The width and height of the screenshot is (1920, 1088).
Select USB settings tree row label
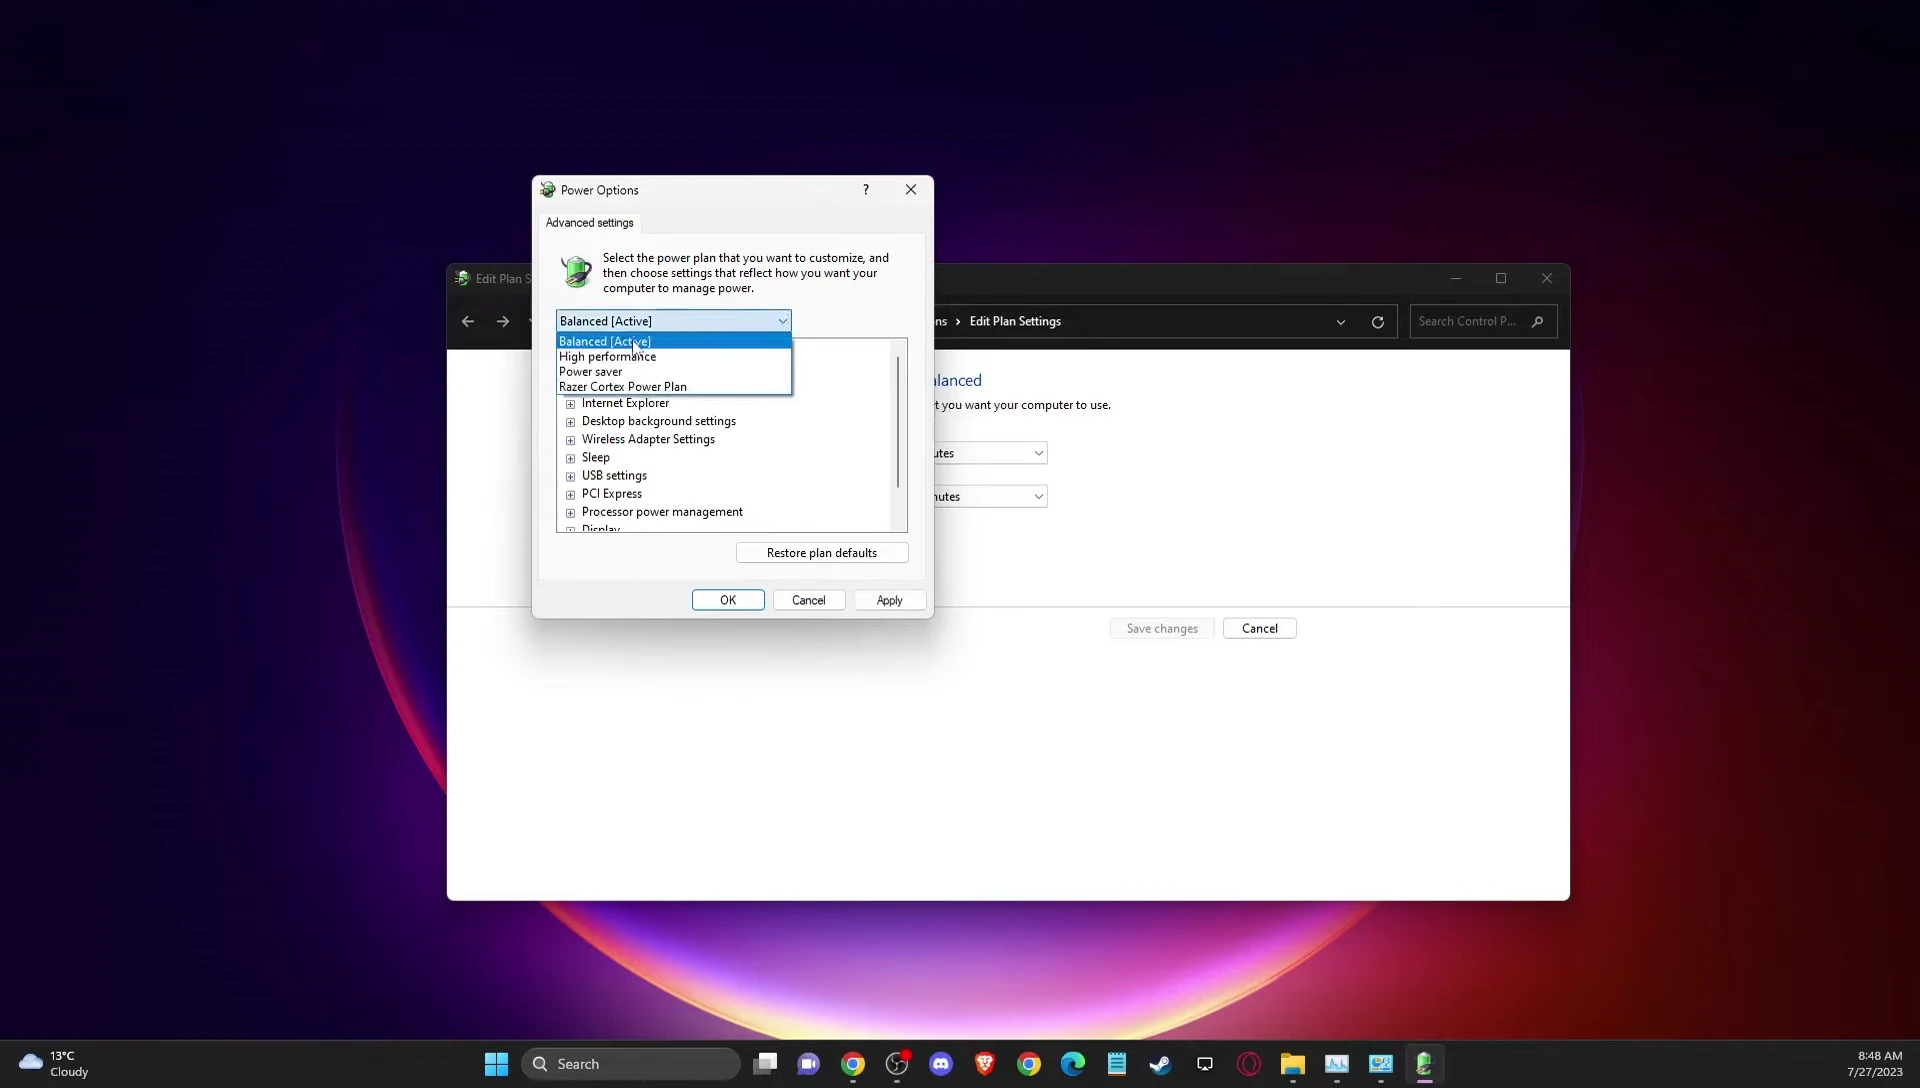click(x=614, y=476)
